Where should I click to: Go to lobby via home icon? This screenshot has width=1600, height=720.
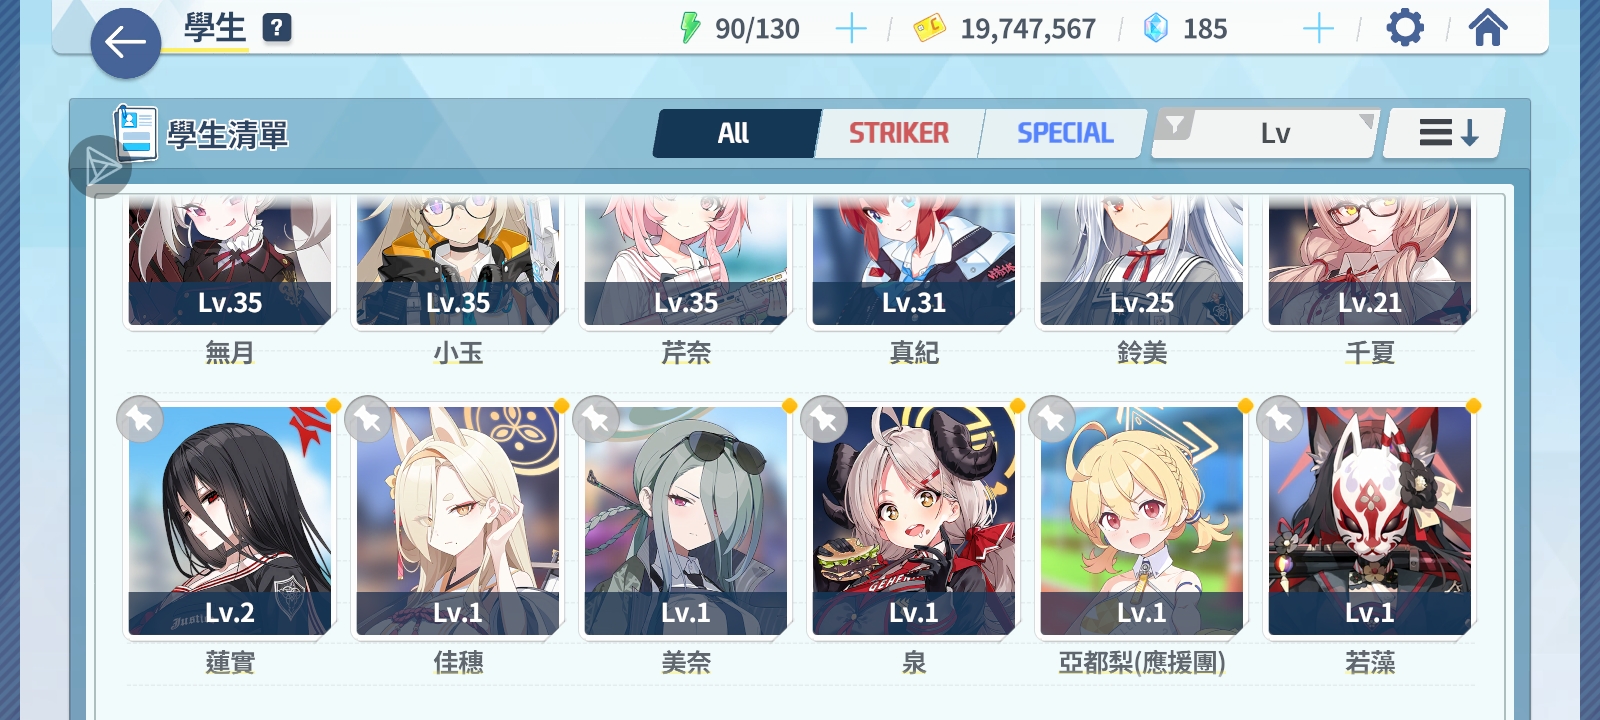point(1488,28)
